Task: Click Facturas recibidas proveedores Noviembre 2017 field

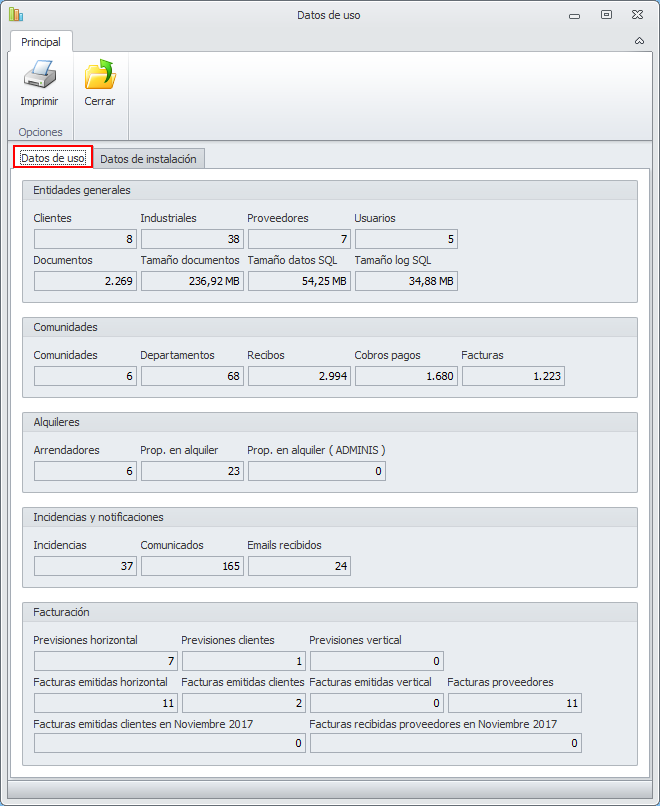Action: [x=446, y=743]
